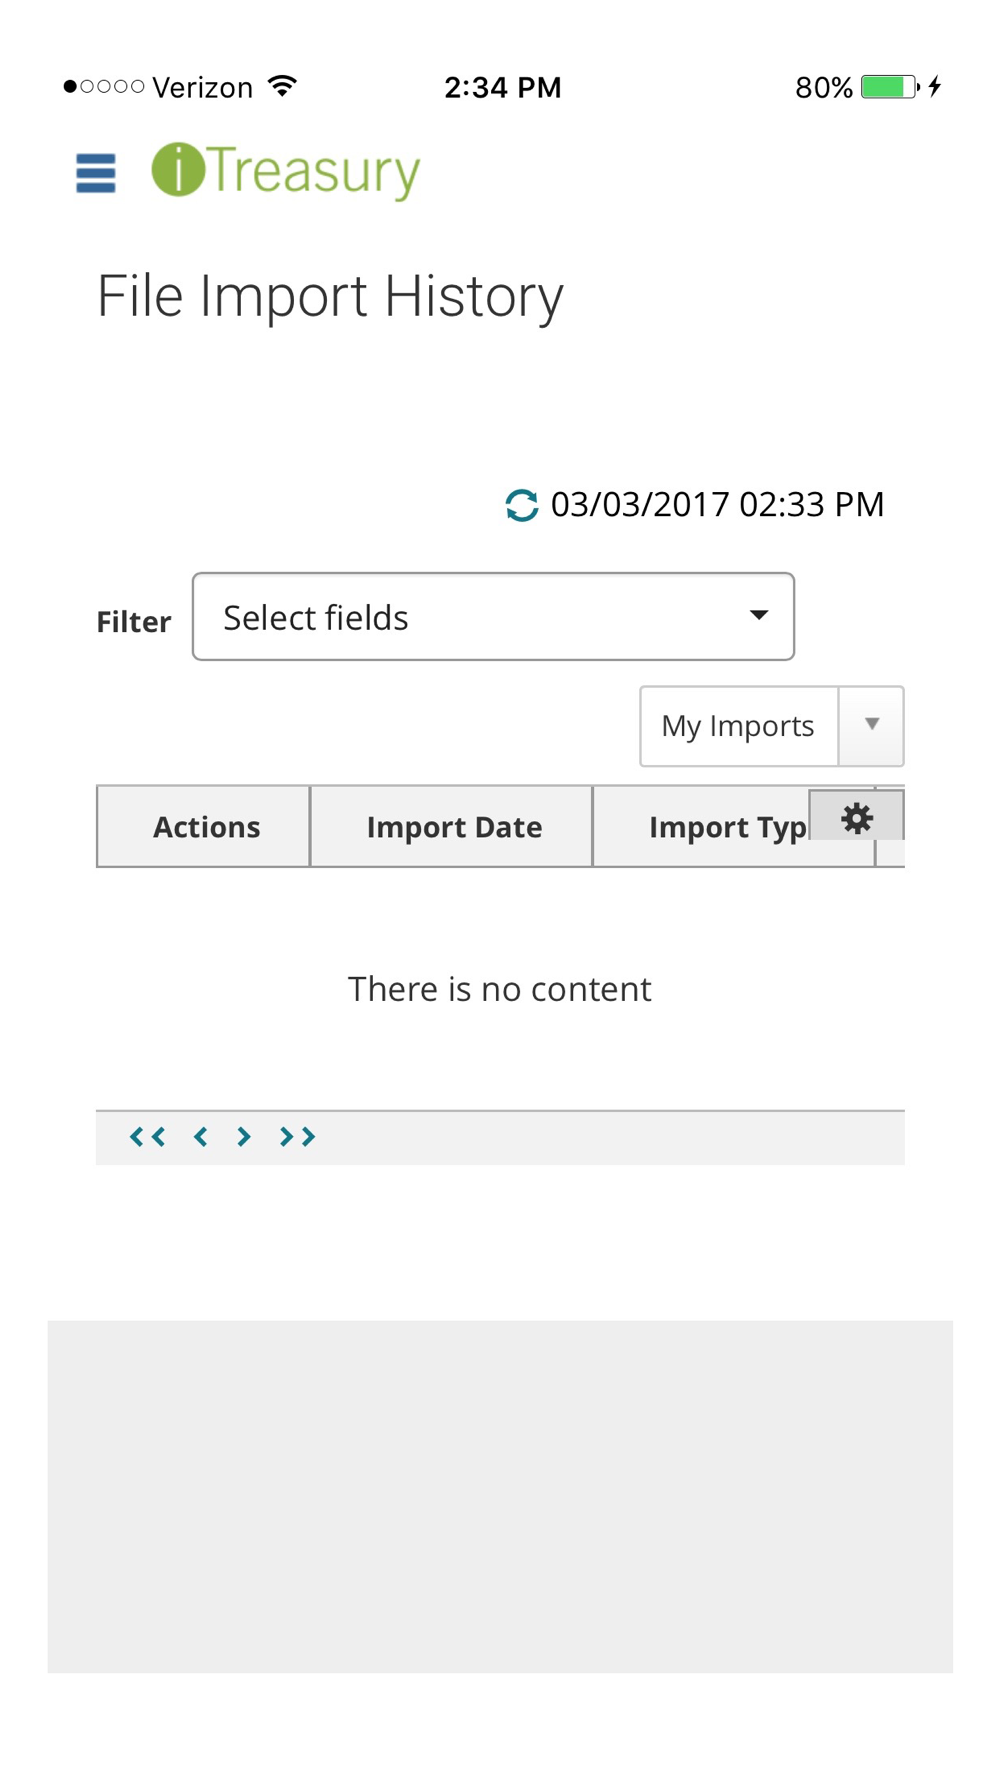Click the There is no content message
Image resolution: width=1000 pixels, height=1778 pixels.
(x=500, y=988)
